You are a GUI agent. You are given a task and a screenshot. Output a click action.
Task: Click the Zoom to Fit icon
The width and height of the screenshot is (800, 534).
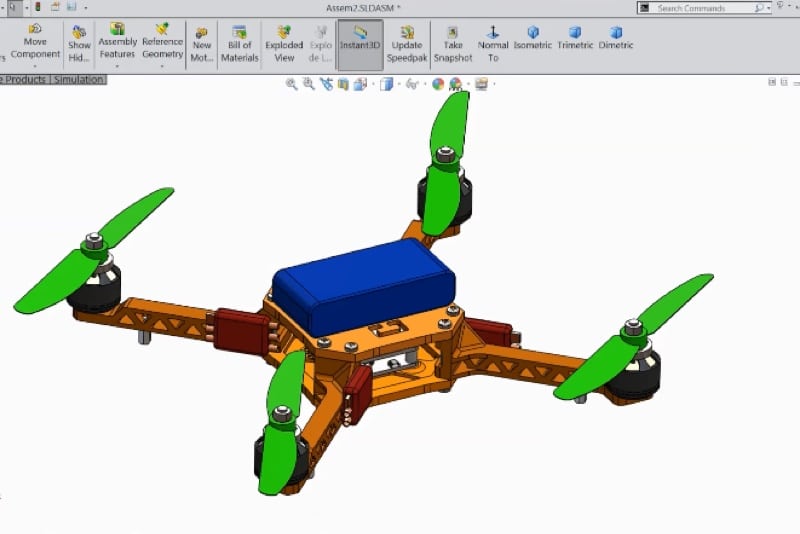291,84
